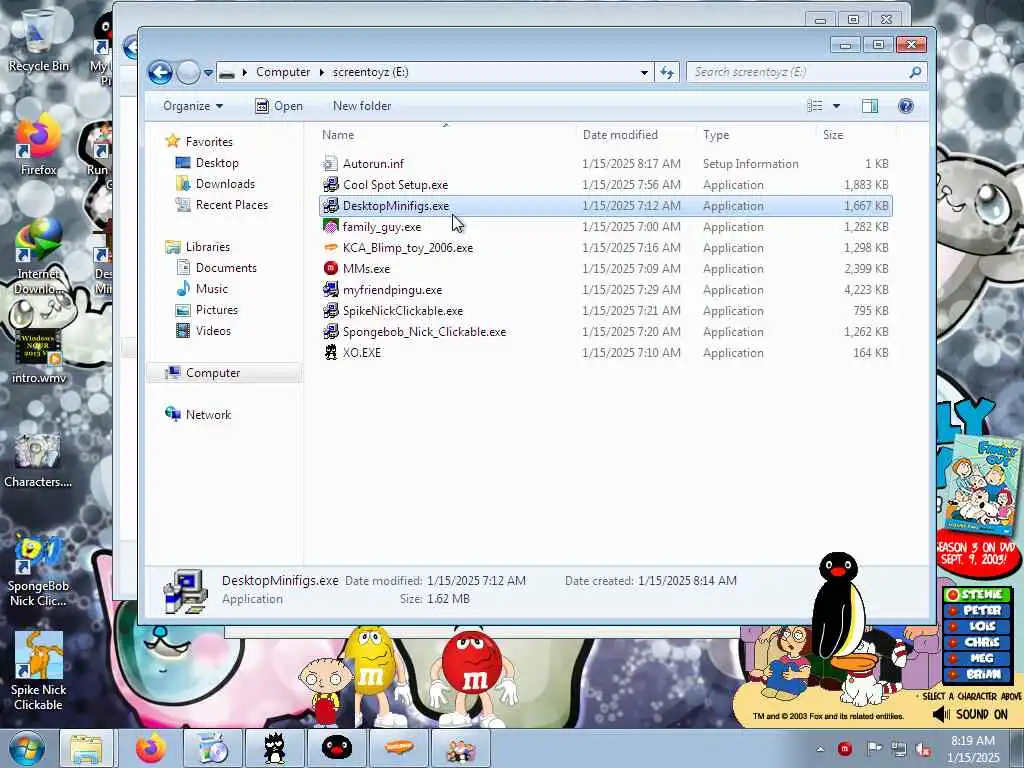Screen dimensions: 1024x768
Task: Click the Change your view icon
Action: pos(814,106)
